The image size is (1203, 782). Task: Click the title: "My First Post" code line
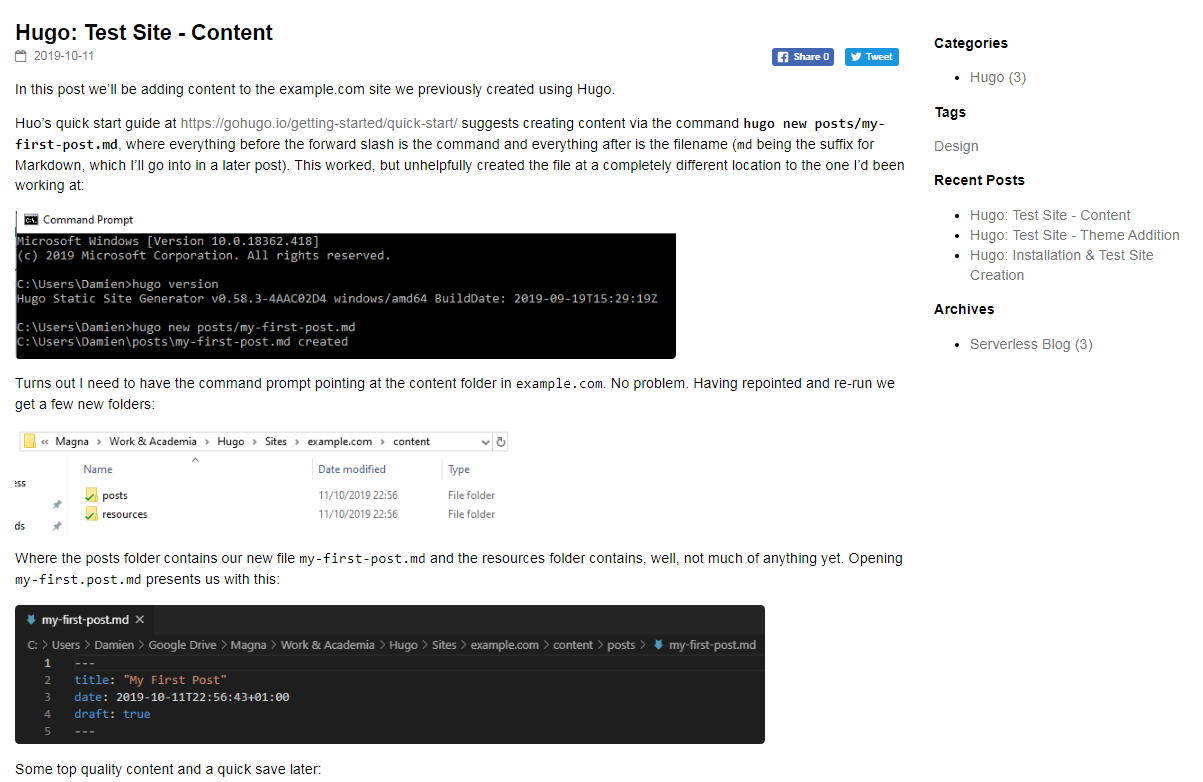(150, 680)
